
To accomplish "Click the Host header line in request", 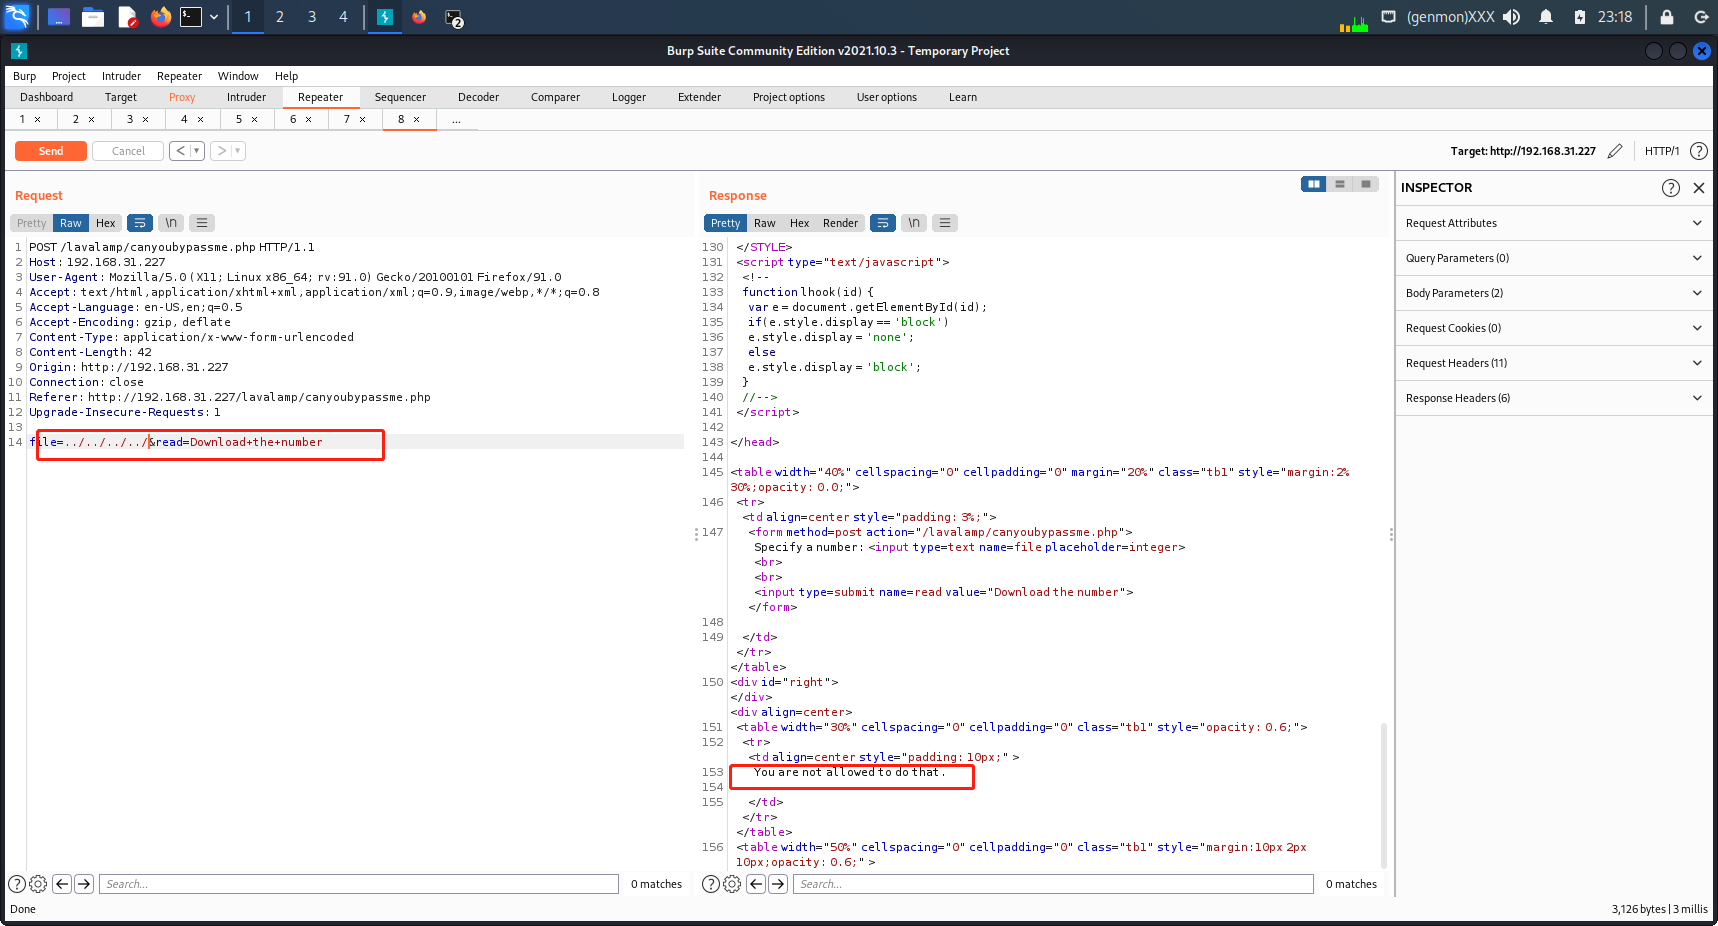I will [97, 262].
